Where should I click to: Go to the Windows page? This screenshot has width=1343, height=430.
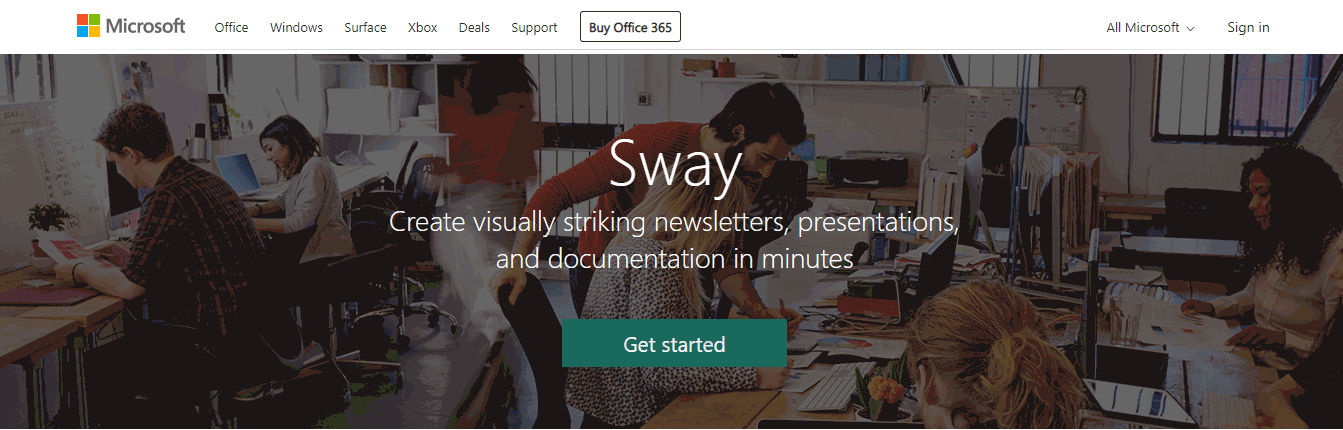pos(296,27)
